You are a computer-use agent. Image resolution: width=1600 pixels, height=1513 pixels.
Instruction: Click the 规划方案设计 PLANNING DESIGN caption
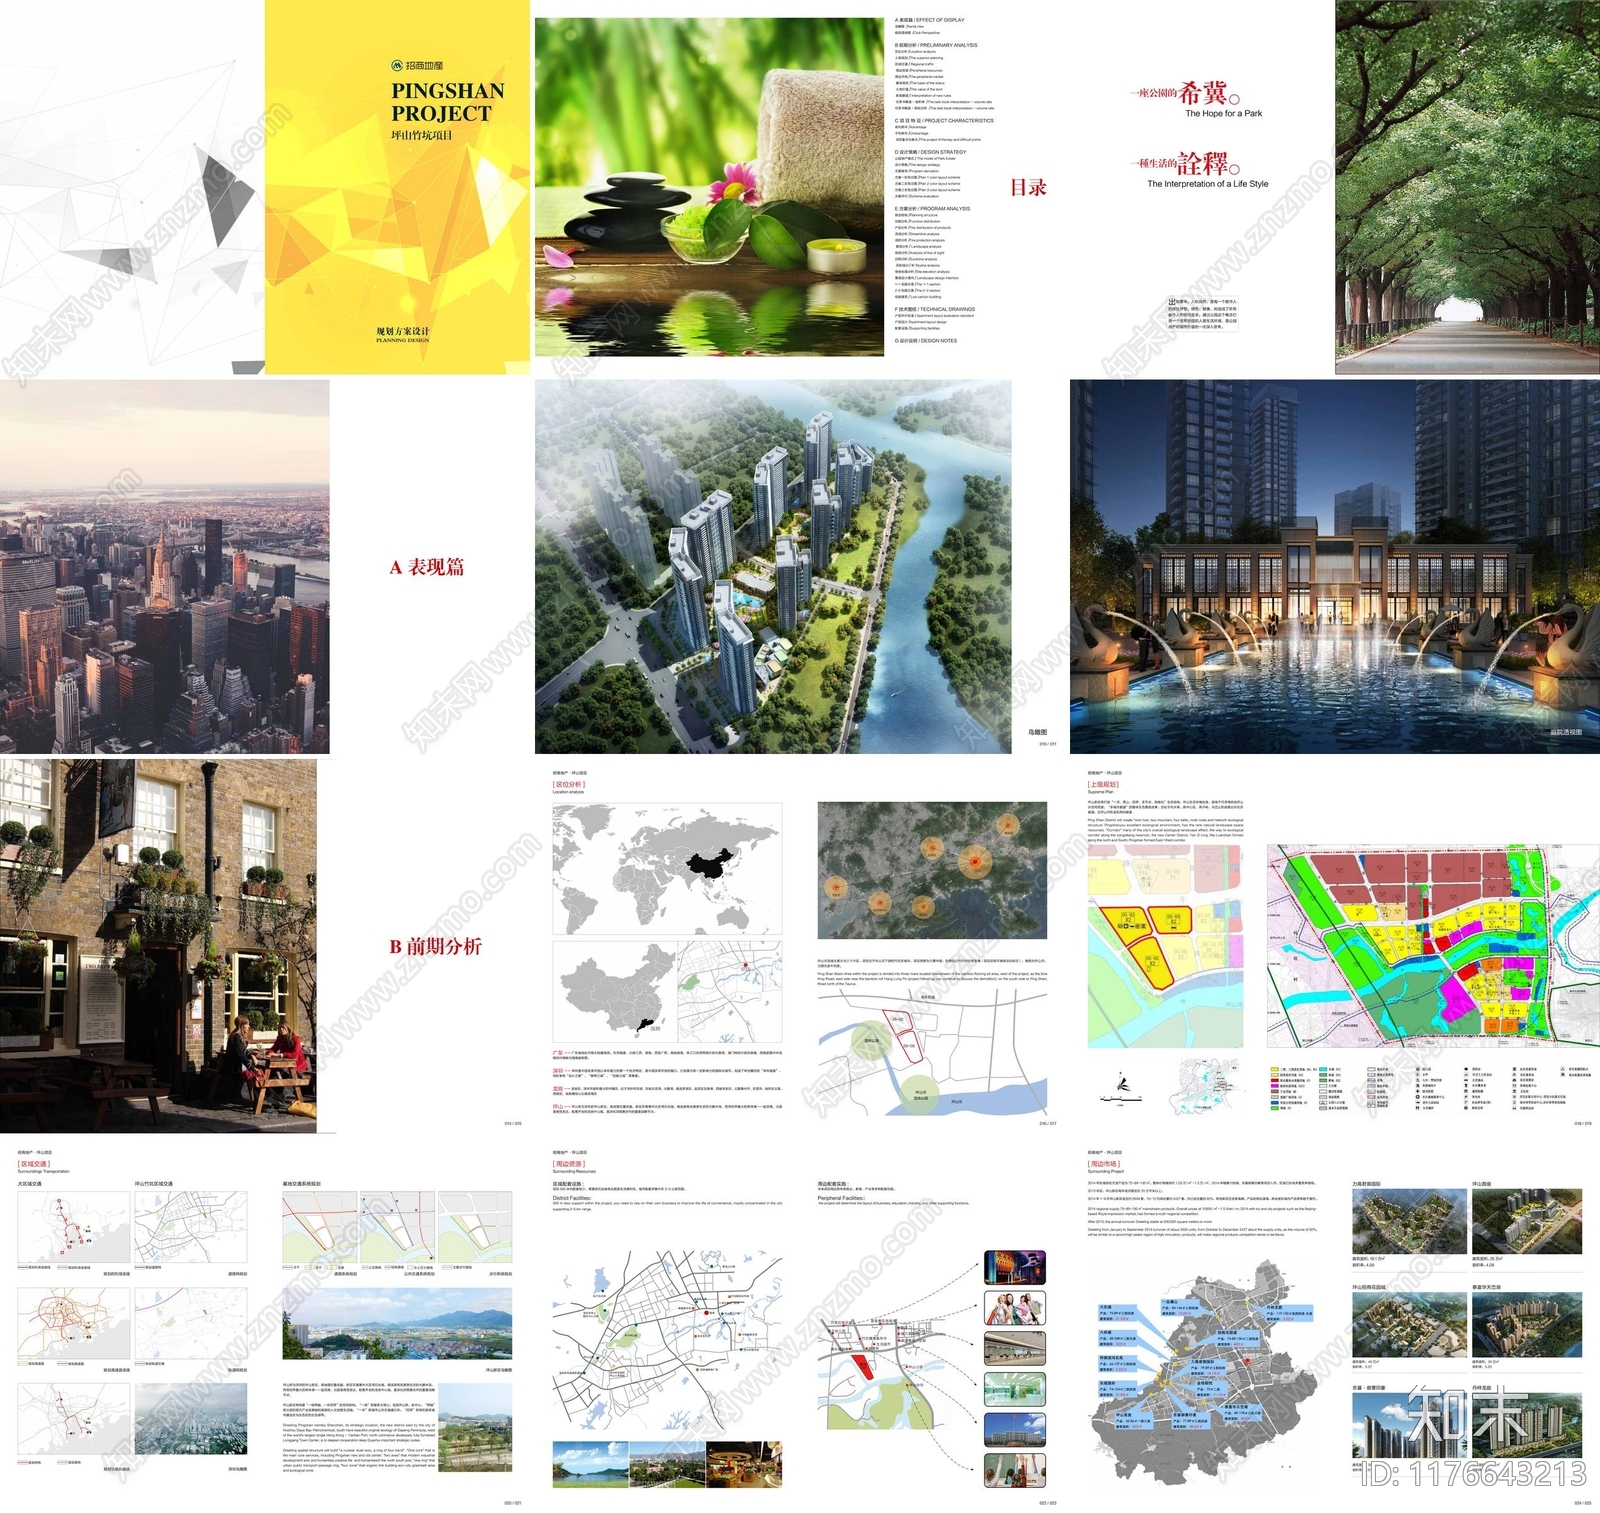click(403, 334)
